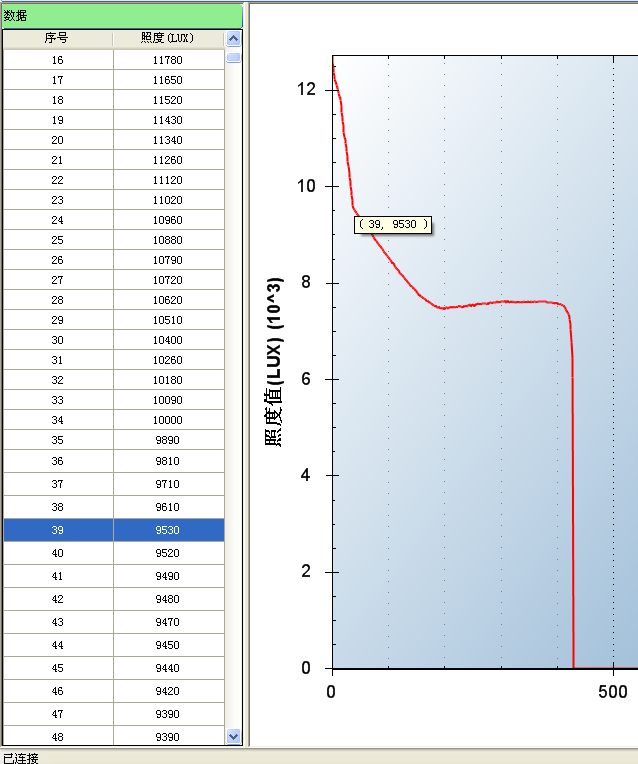Click the 照度值(LUX) y-axis title

[x=273, y=361]
